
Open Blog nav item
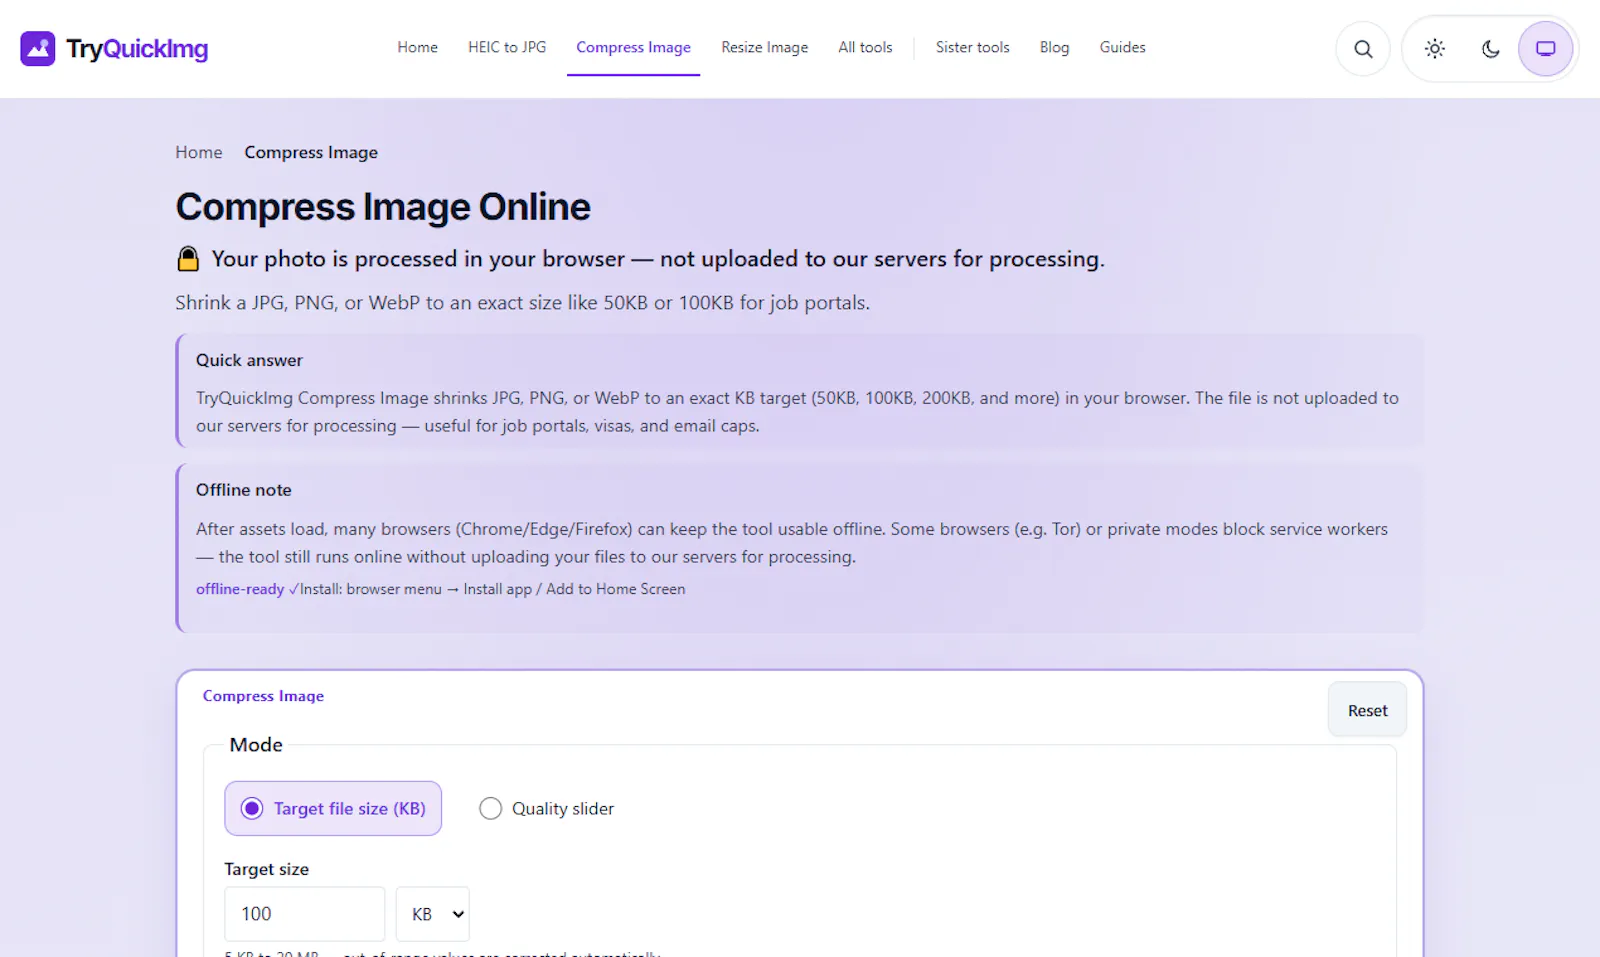click(x=1054, y=47)
